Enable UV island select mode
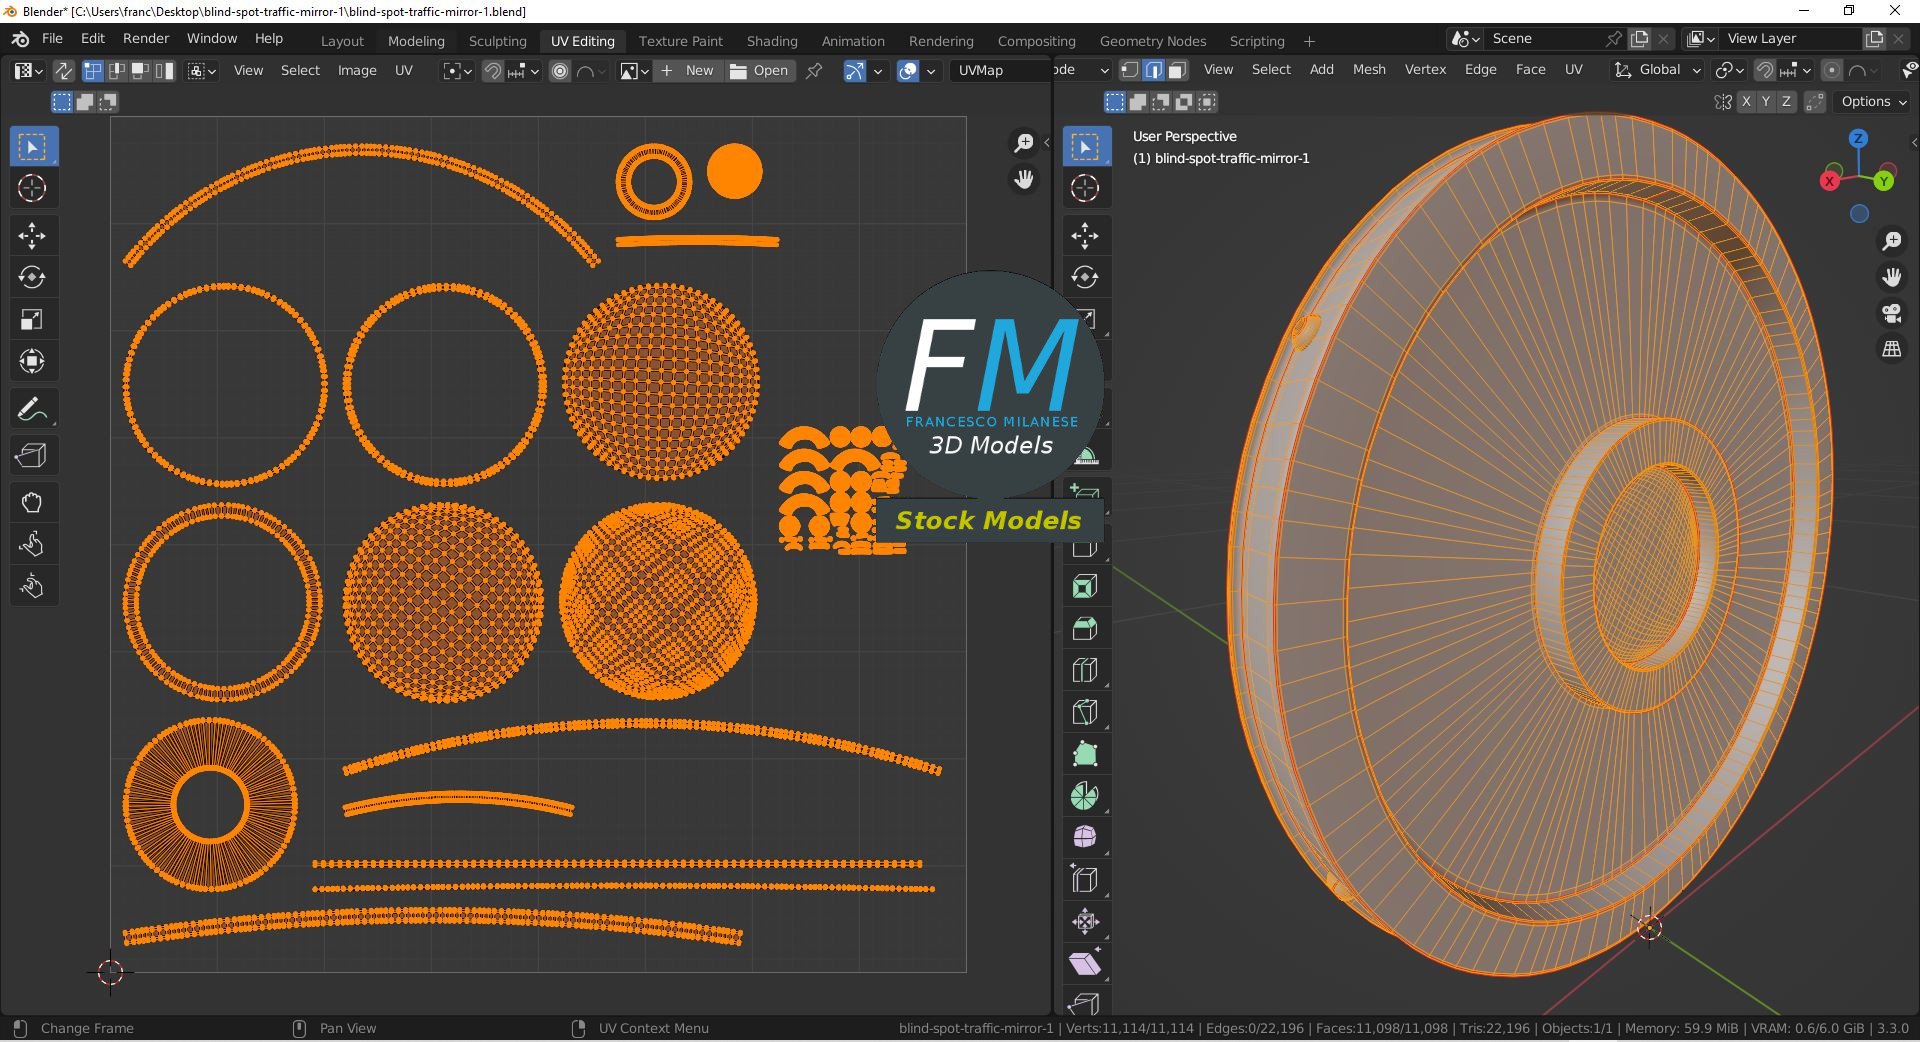 tap(164, 71)
